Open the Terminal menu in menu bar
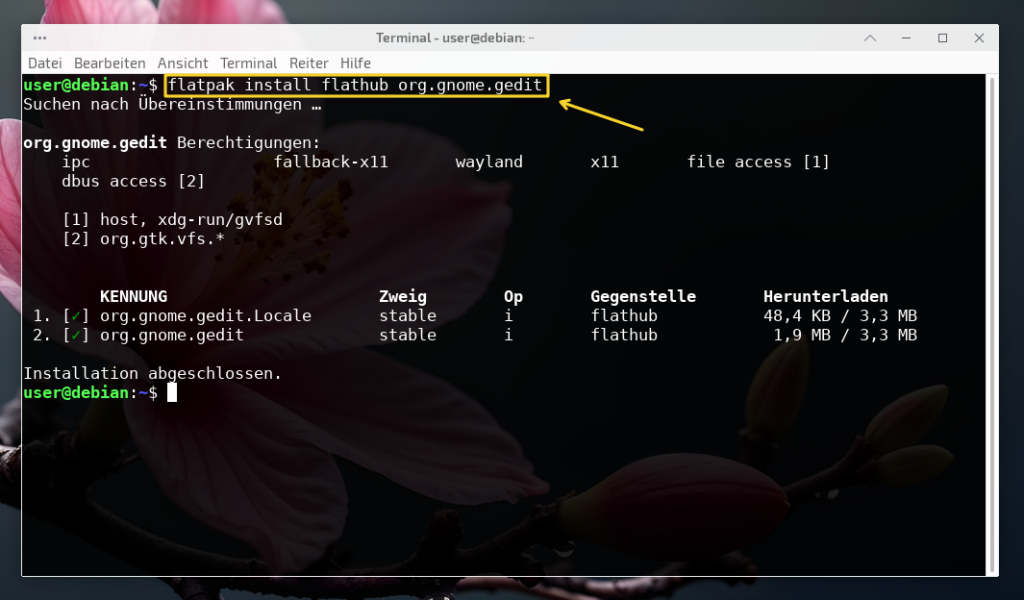Screen dimensions: 1024x600 pyautogui.click(x=249, y=63)
